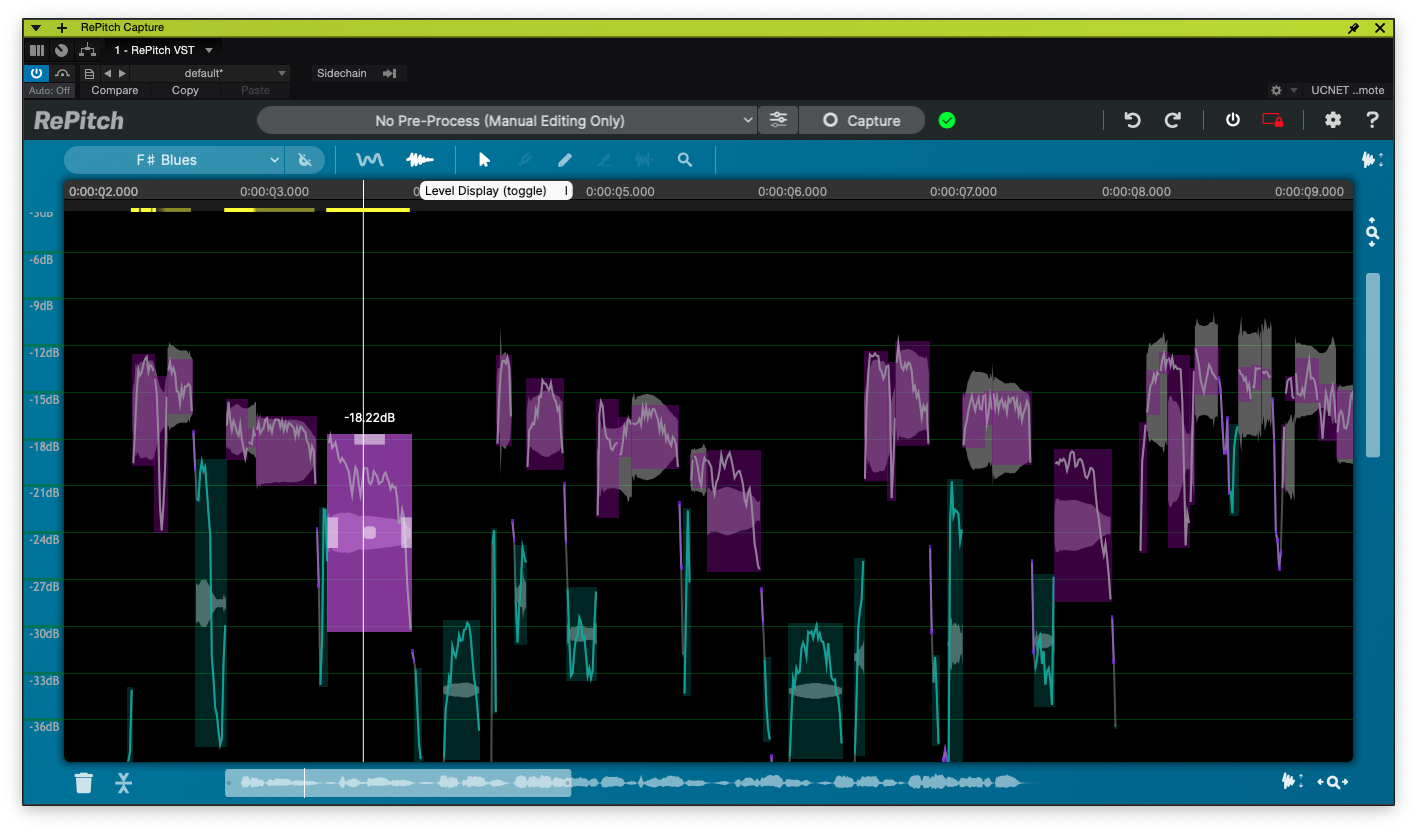Open the preset file icon
Viewport: 1417px width, 832px height.
pos(89,73)
